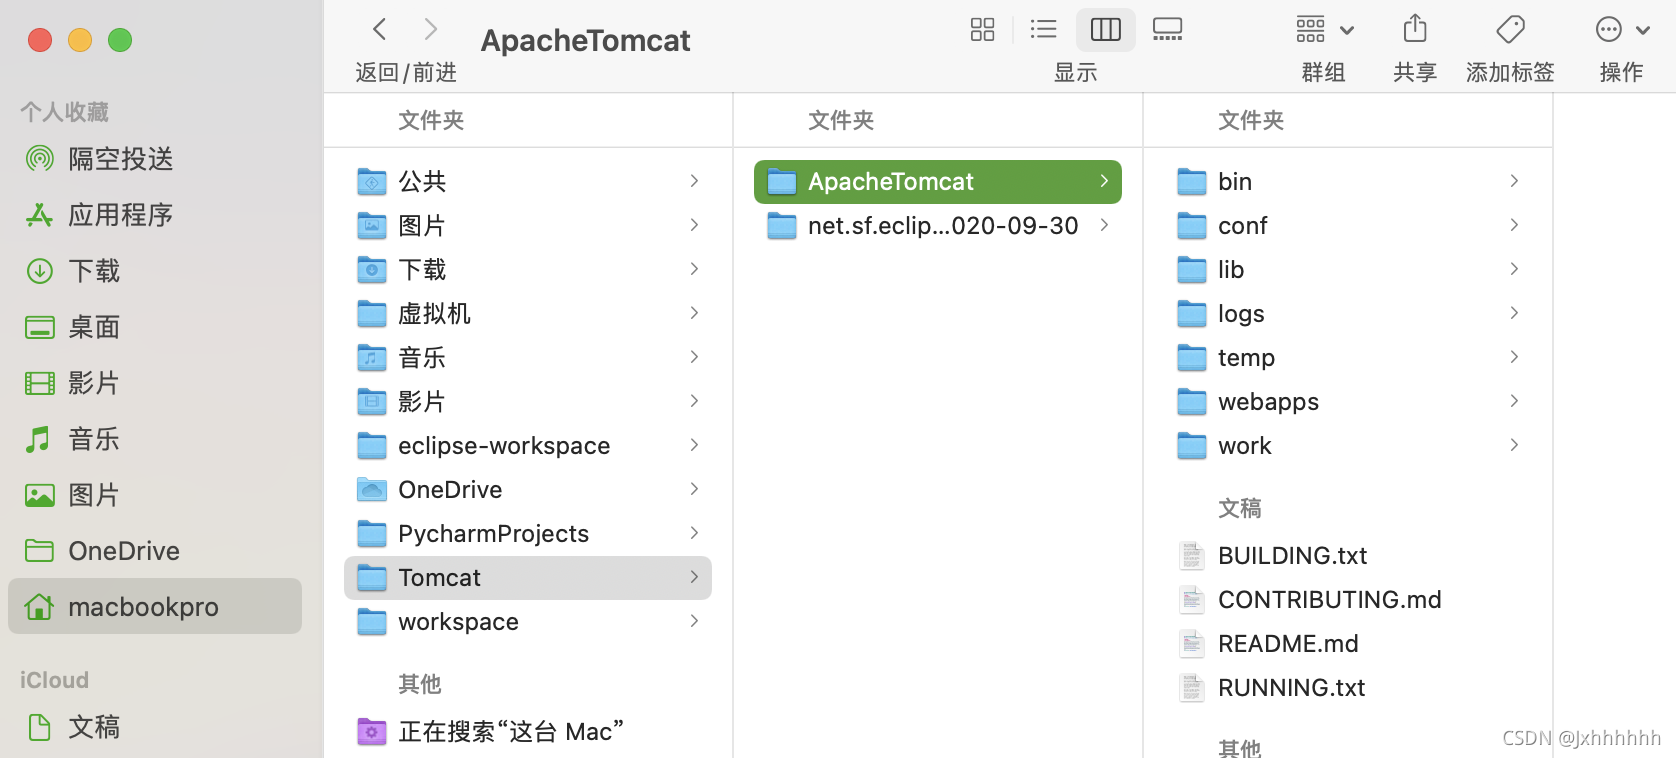Expand the PycharmProjects folder chevron

pos(694,533)
